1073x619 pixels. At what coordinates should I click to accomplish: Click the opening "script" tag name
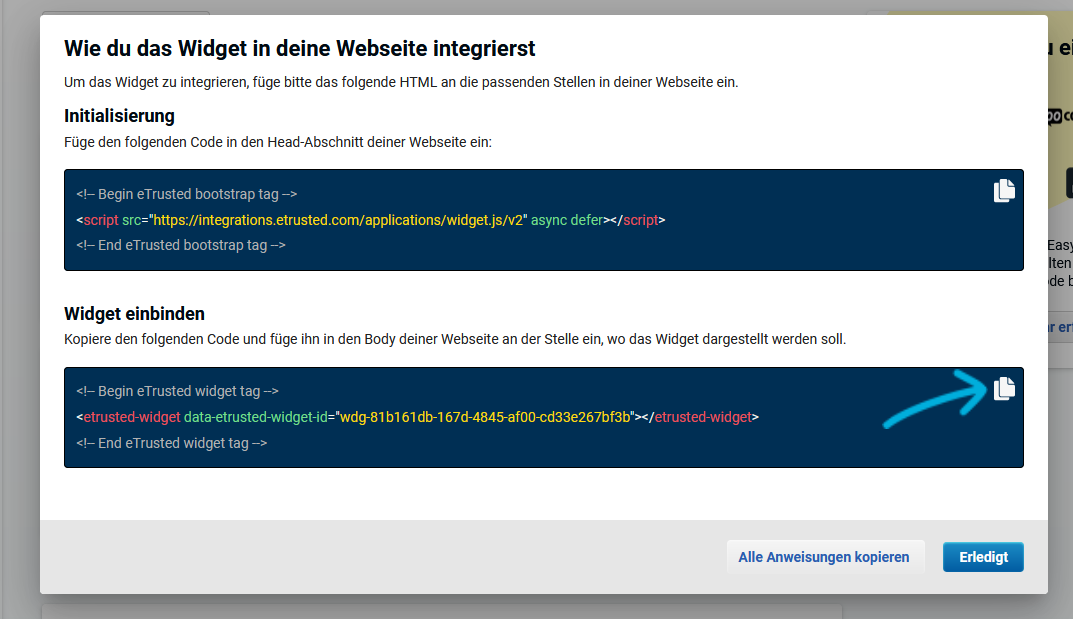tap(100, 220)
